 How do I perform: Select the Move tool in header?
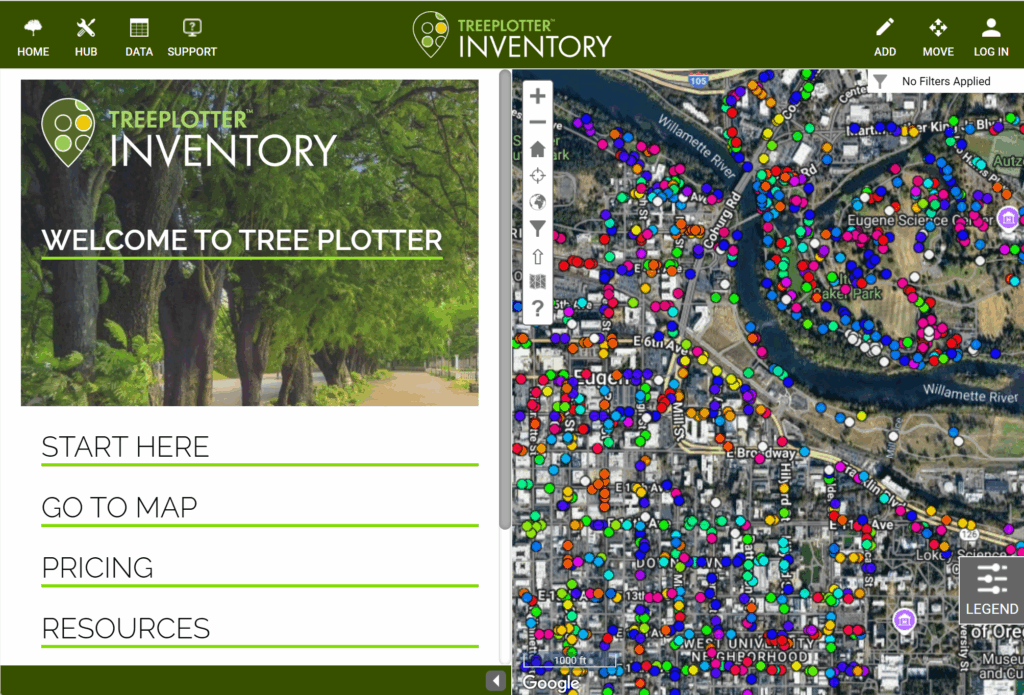938,36
